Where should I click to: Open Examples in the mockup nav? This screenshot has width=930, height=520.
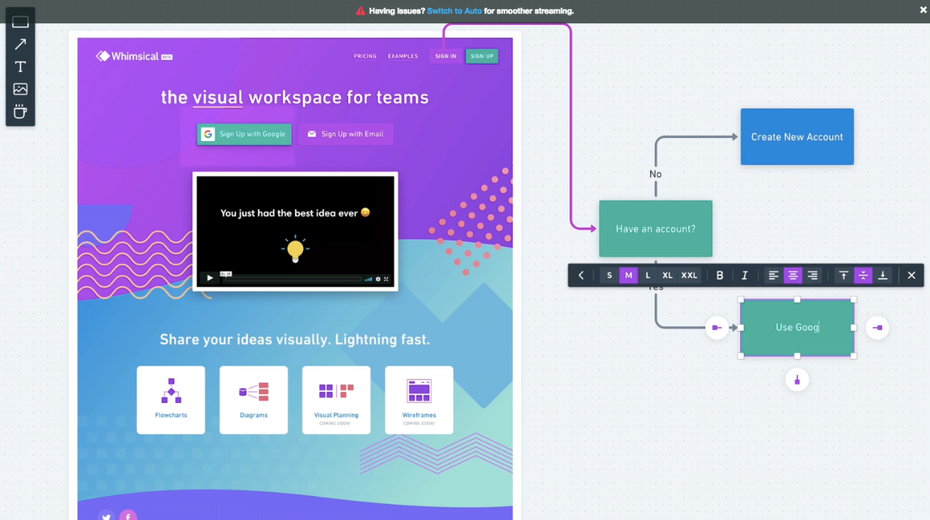tap(403, 56)
